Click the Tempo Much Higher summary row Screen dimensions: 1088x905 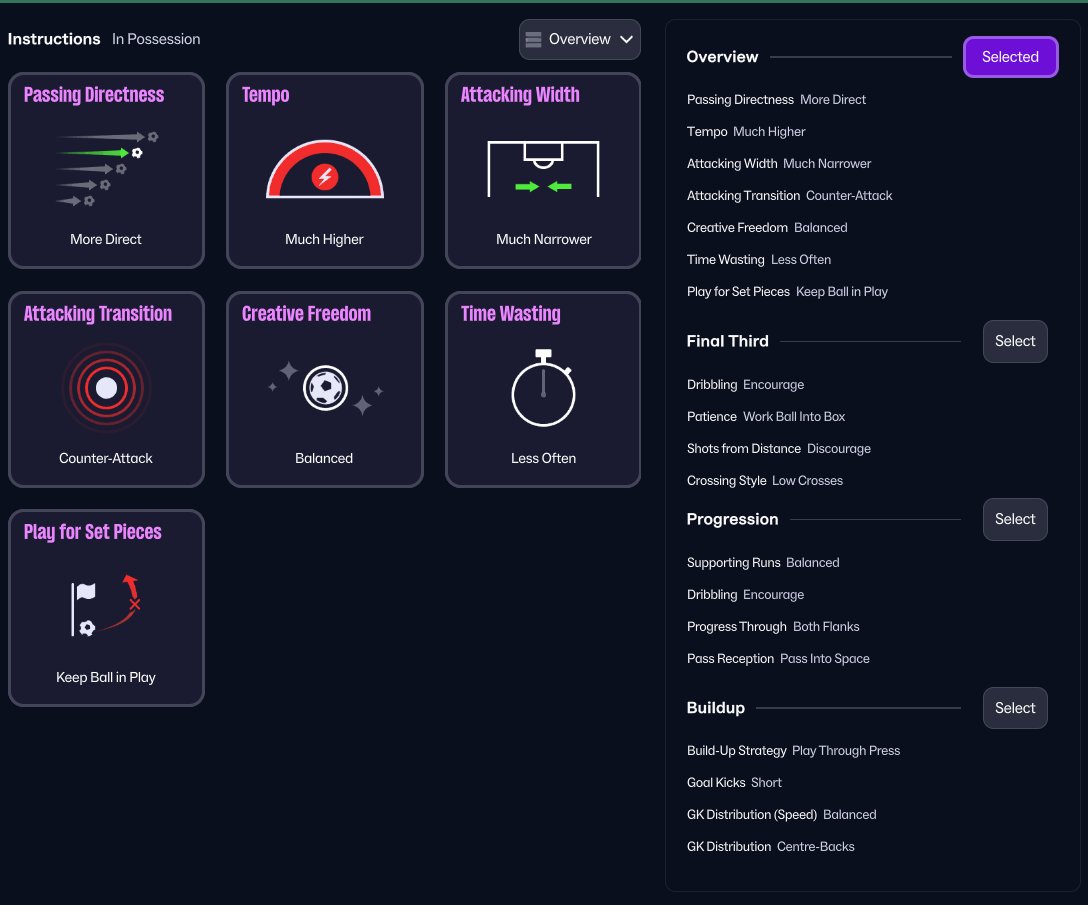point(746,132)
